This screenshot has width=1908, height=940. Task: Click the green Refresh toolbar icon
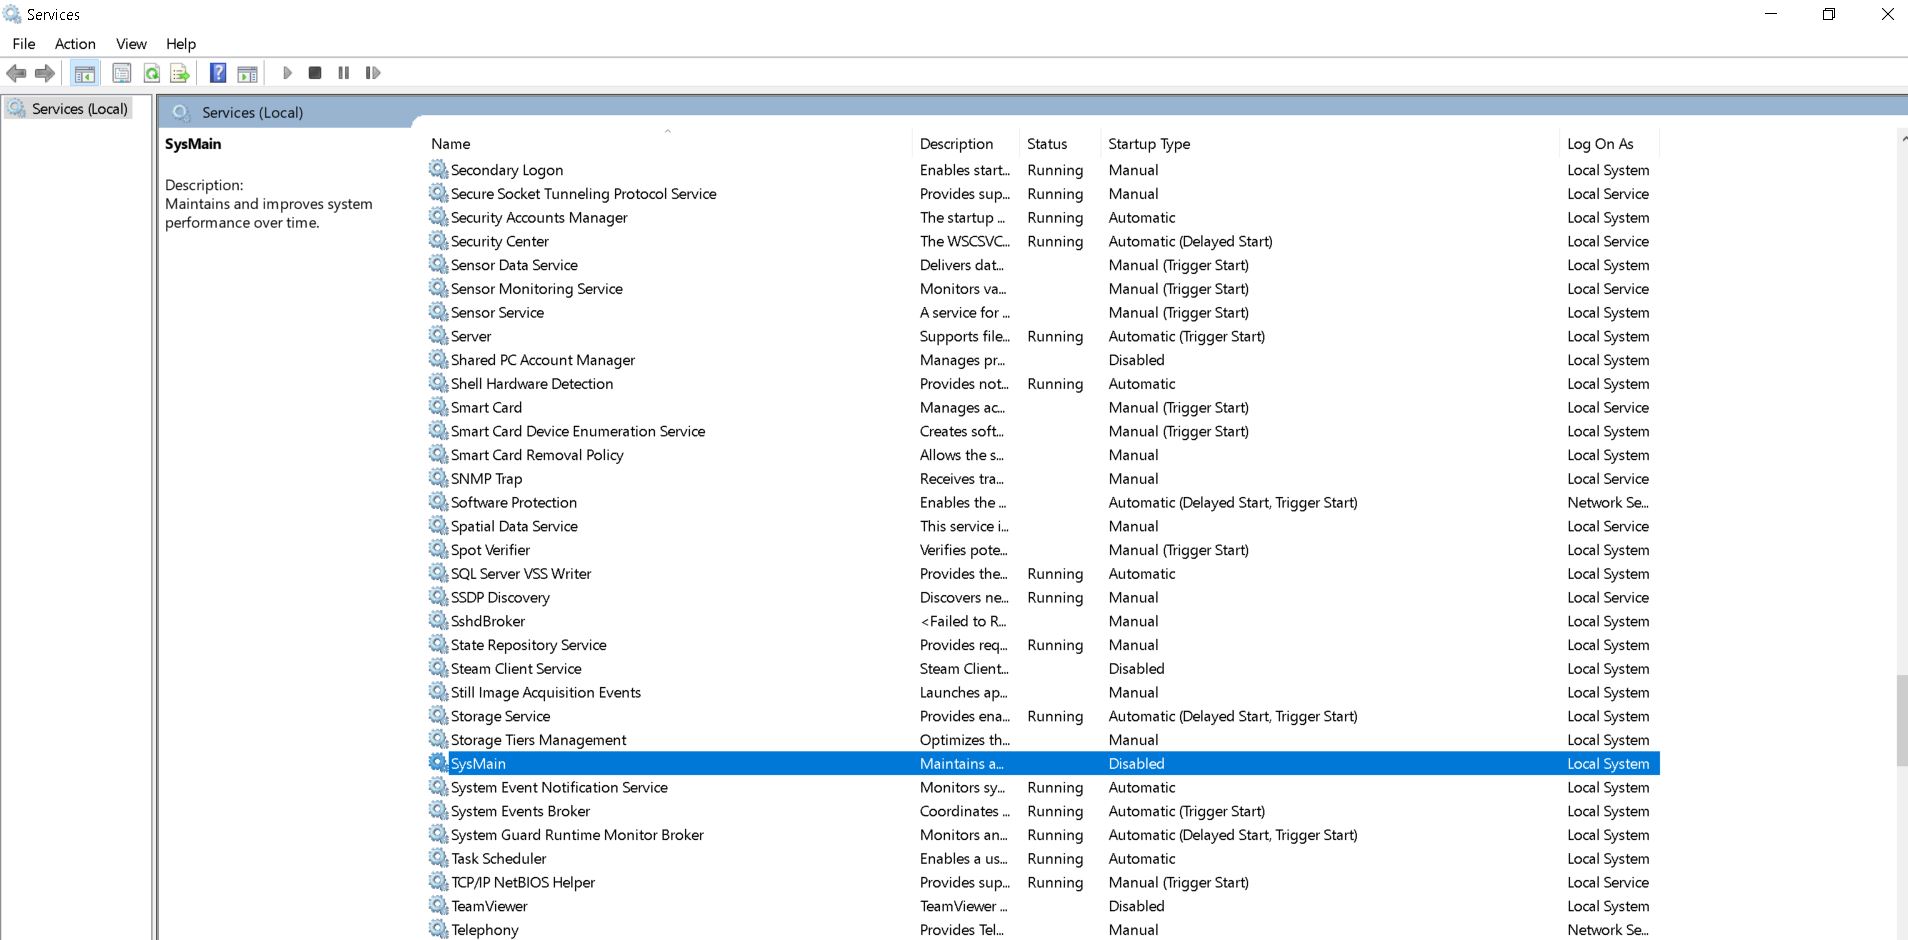151,73
